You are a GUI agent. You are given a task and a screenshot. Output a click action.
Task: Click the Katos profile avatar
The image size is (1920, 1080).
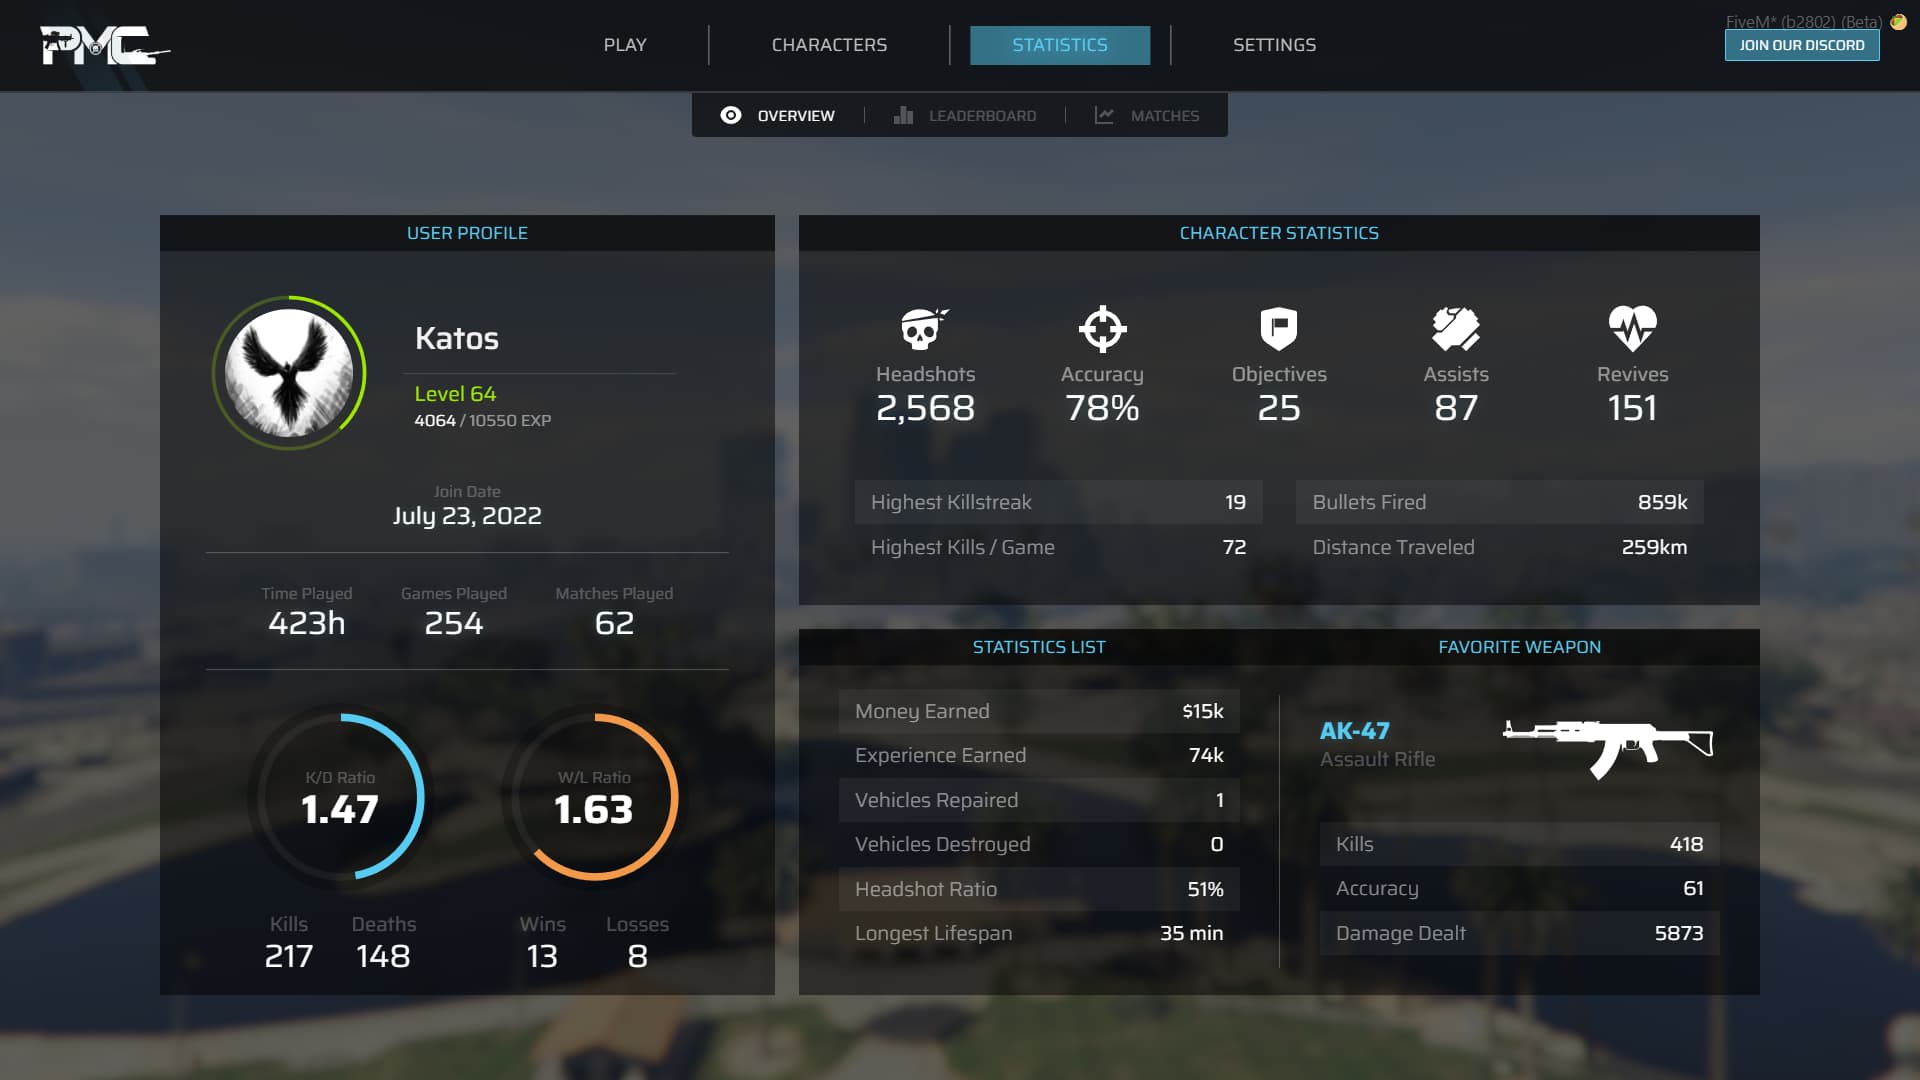pyautogui.click(x=289, y=373)
